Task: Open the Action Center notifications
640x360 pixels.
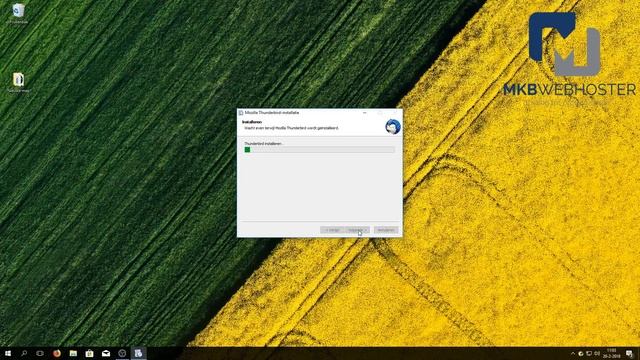Action: coord(630,353)
